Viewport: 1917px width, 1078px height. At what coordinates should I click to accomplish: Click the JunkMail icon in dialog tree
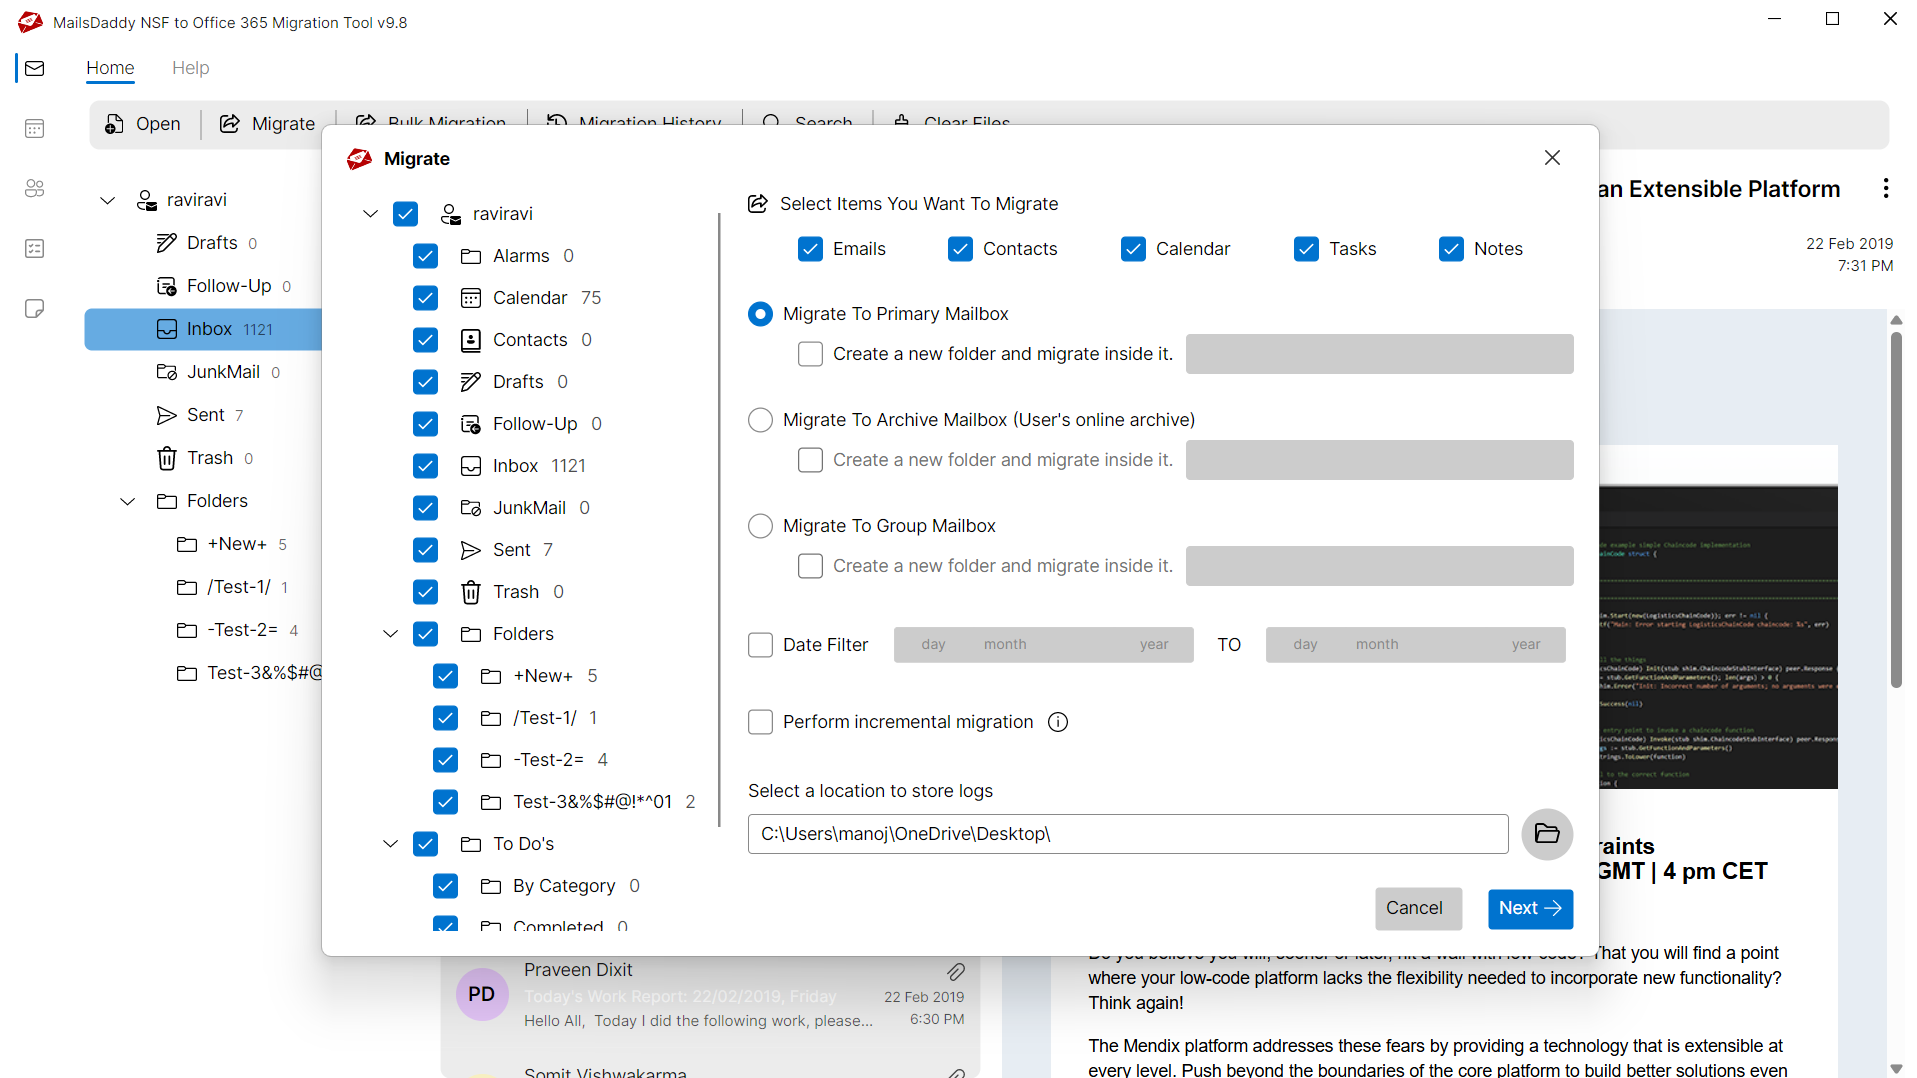click(x=471, y=508)
